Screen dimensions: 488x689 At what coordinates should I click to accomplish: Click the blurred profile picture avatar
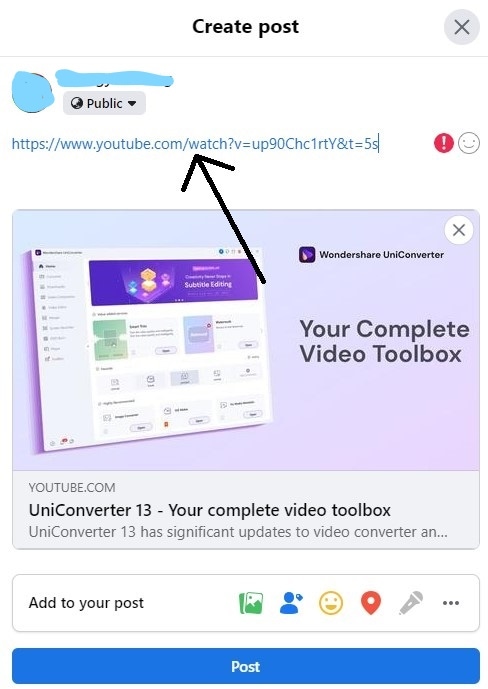(32, 93)
